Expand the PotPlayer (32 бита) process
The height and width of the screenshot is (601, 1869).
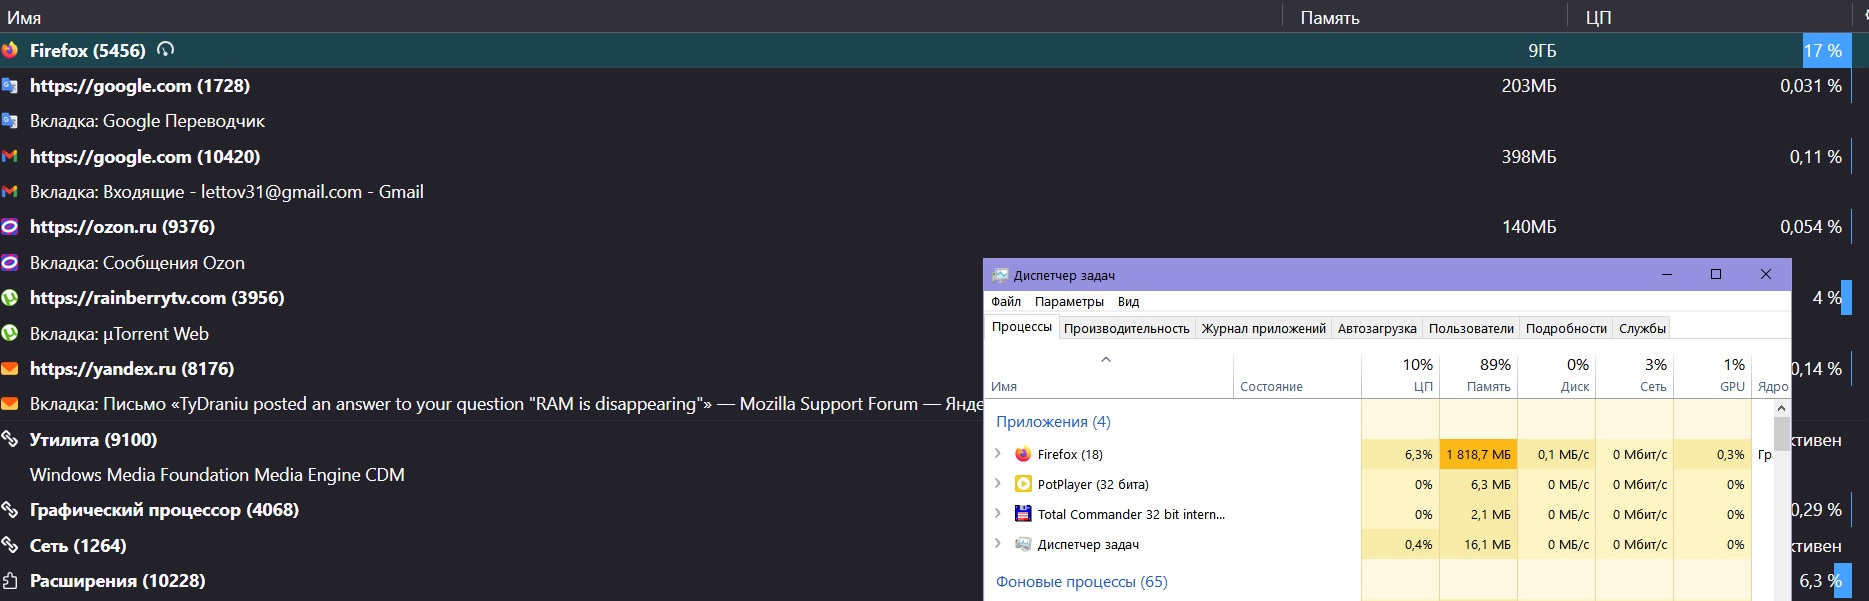(997, 484)
